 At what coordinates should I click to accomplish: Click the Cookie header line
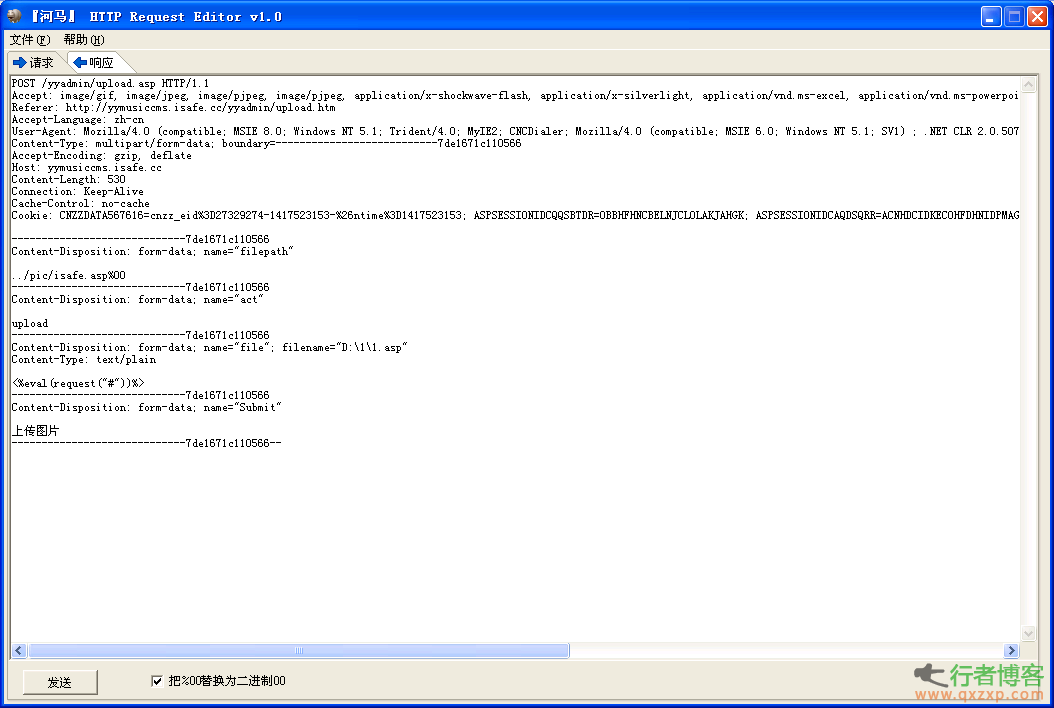click(x=515, y=215)
